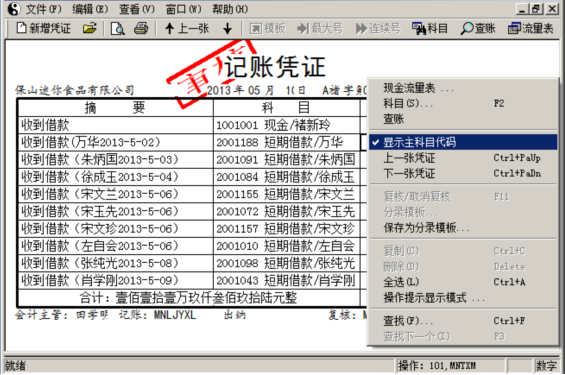Viewport: 565px width, 375px height.
Task: Click status bar entry 操作: 101,MNTXM
Action: pyautogui.click(x=437, y=366)
